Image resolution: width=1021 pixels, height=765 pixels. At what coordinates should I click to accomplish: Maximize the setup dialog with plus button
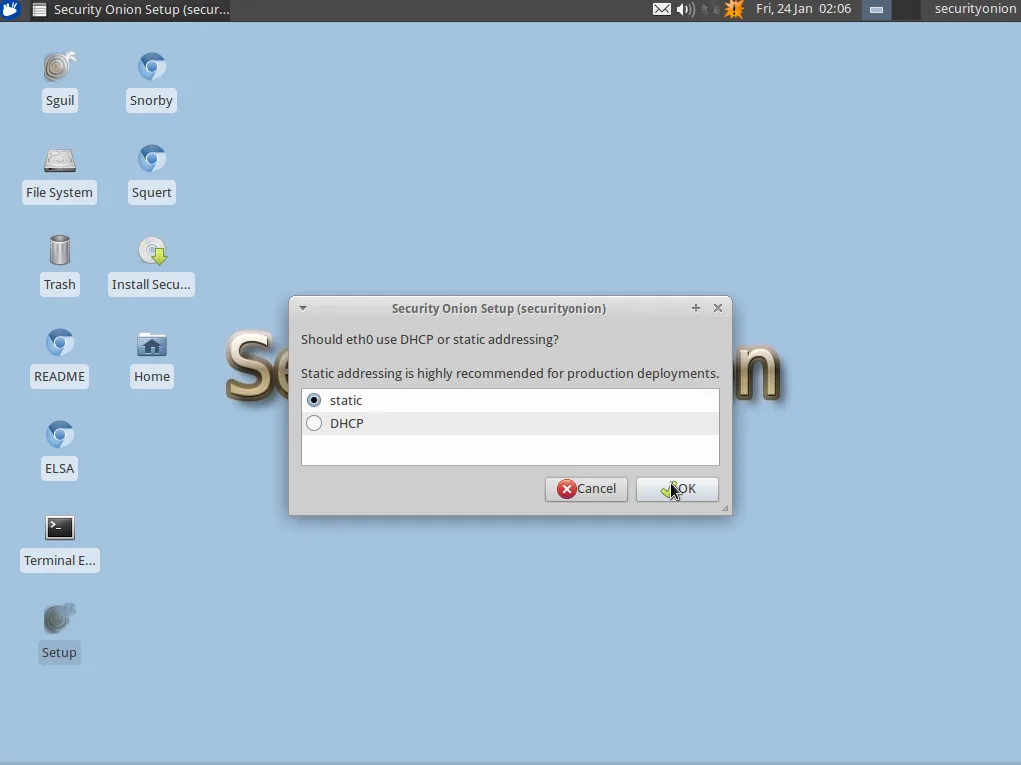(x=695, y=308)
